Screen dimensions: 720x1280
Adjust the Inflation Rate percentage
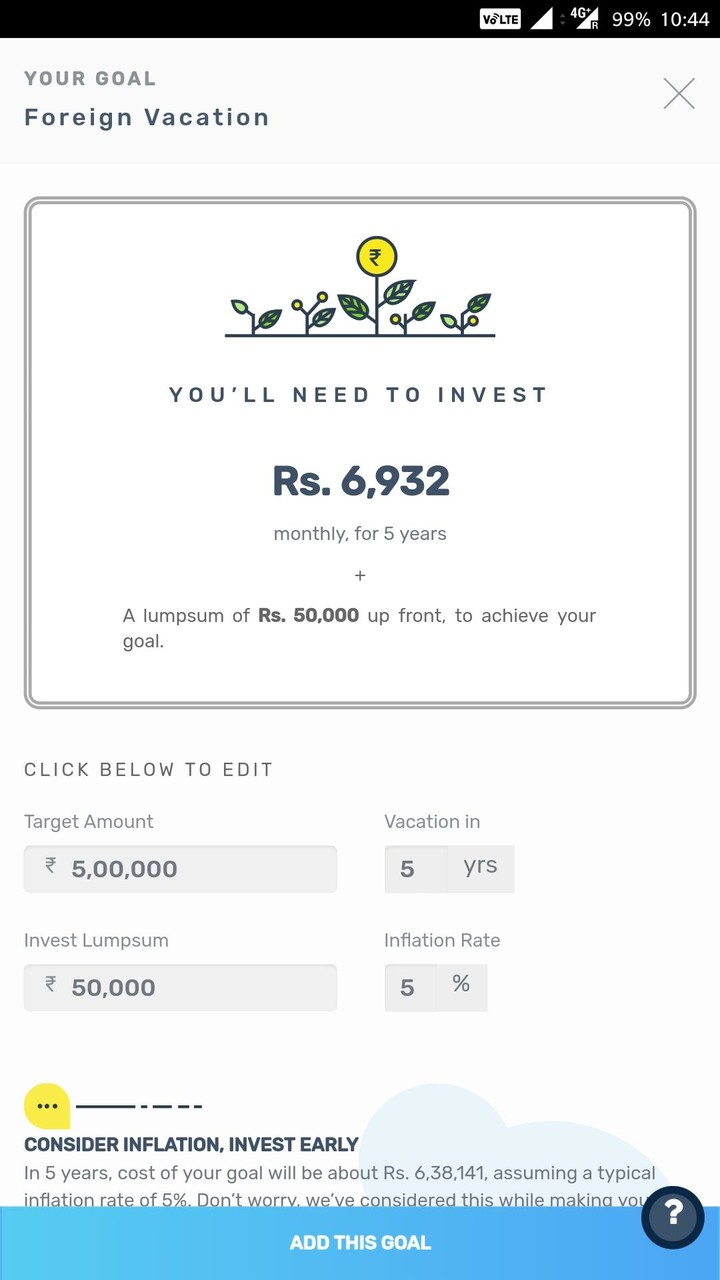point(409,987)
